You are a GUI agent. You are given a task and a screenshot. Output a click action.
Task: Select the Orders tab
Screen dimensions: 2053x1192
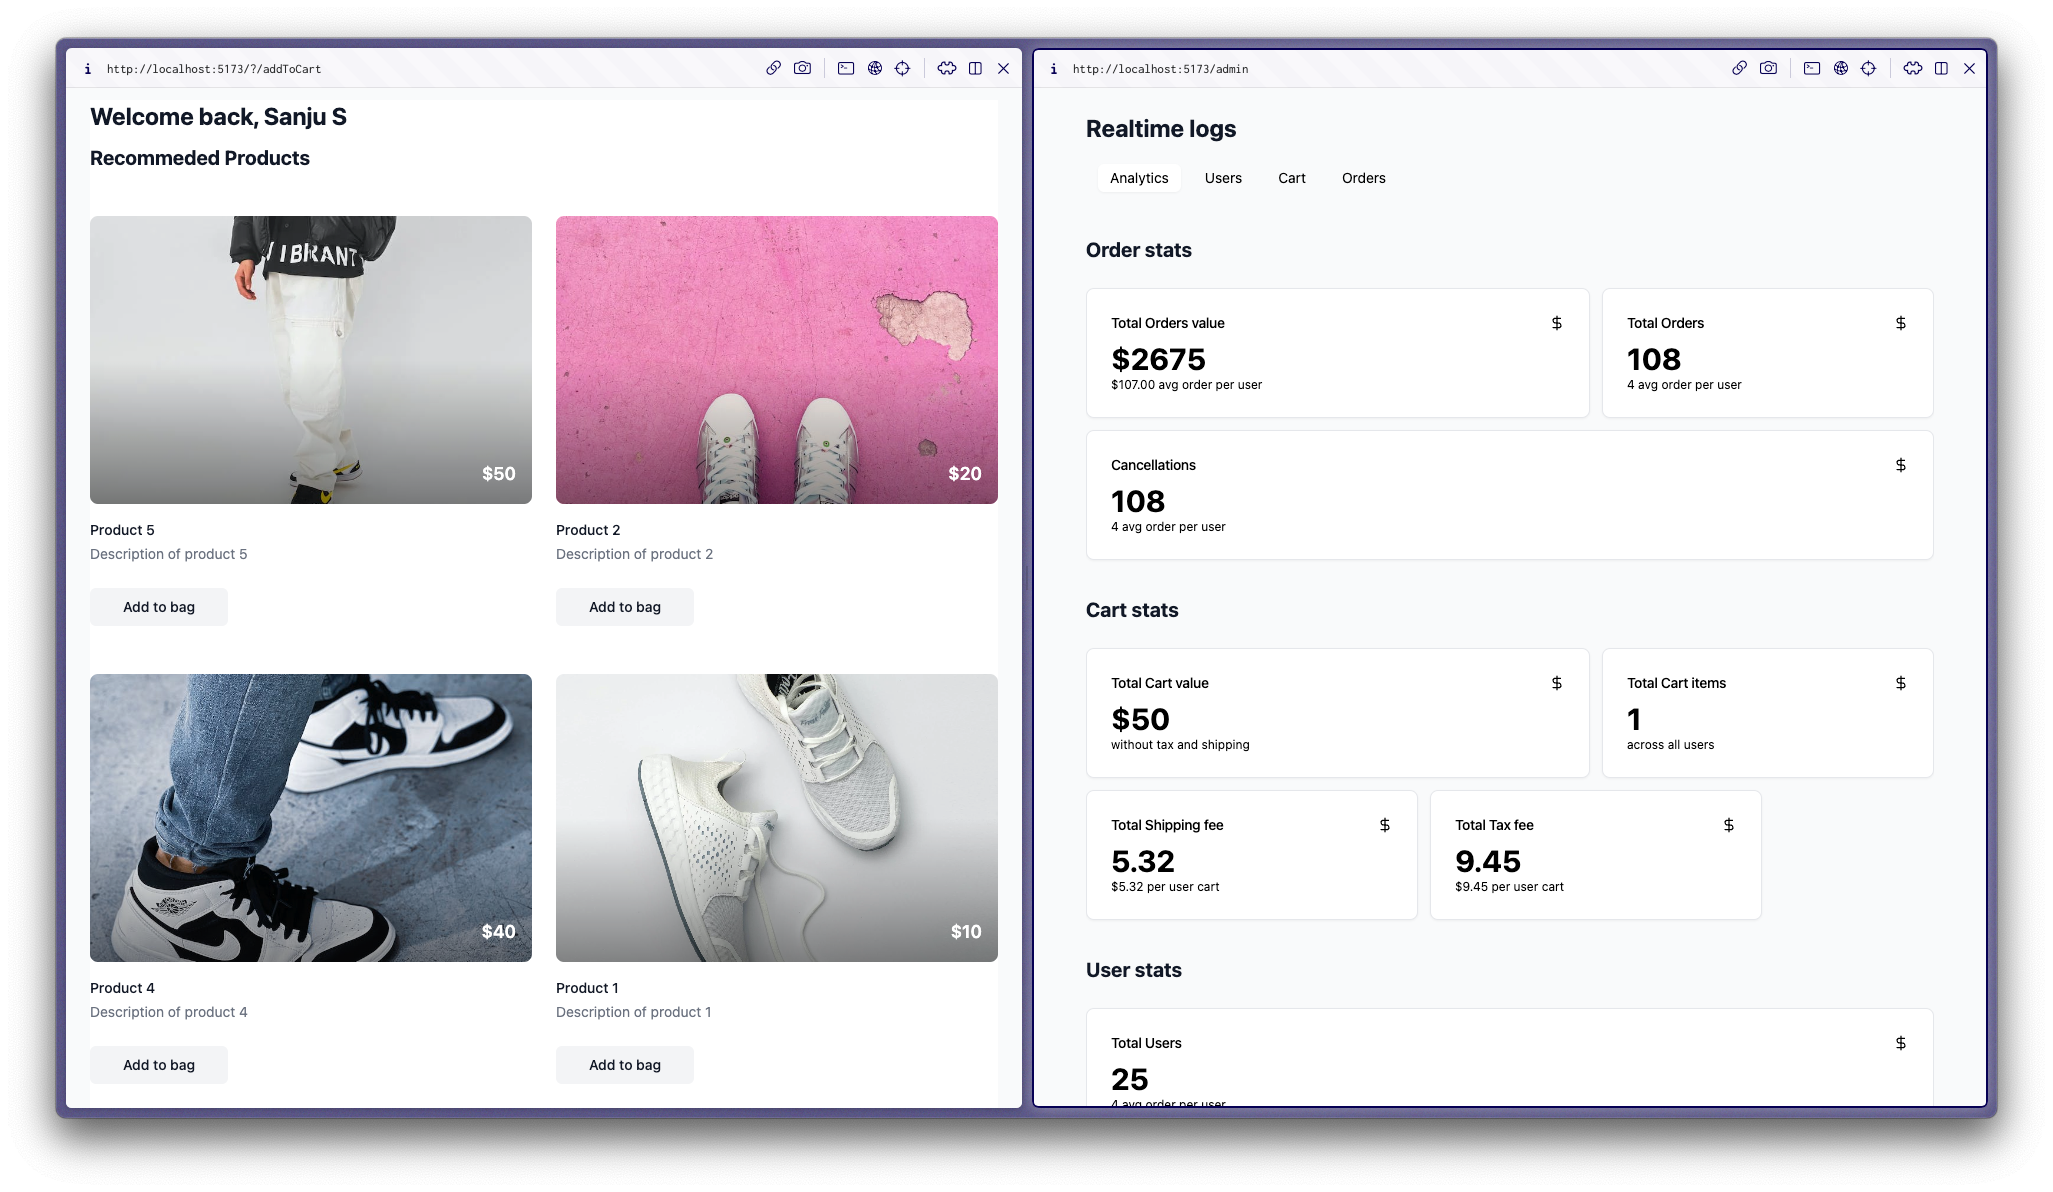point(1363,178)
